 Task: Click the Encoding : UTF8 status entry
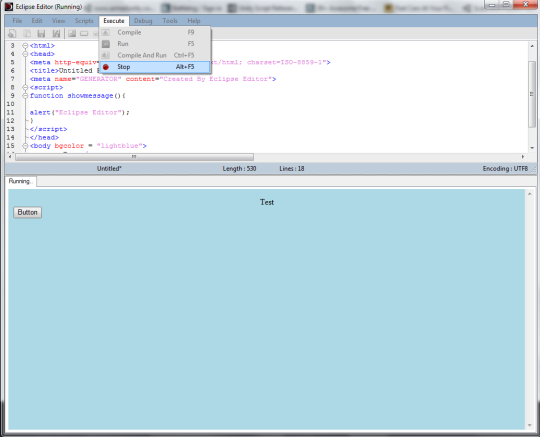505,169
